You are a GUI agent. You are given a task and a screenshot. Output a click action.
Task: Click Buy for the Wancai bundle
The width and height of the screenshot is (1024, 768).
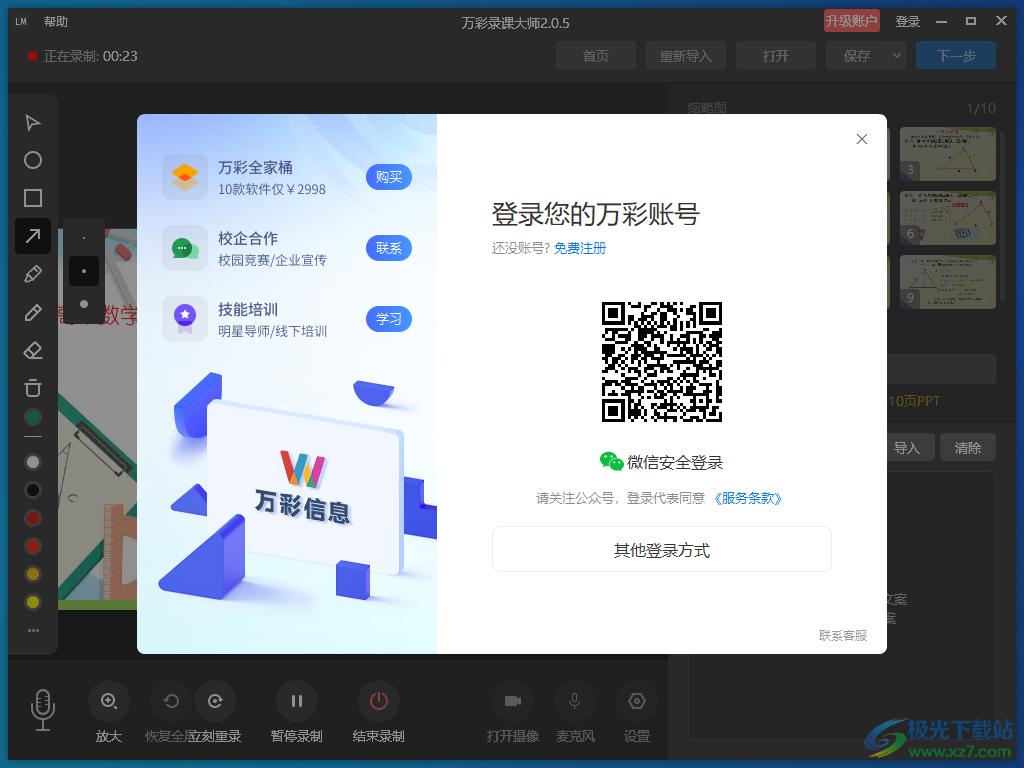pos(388,177)
